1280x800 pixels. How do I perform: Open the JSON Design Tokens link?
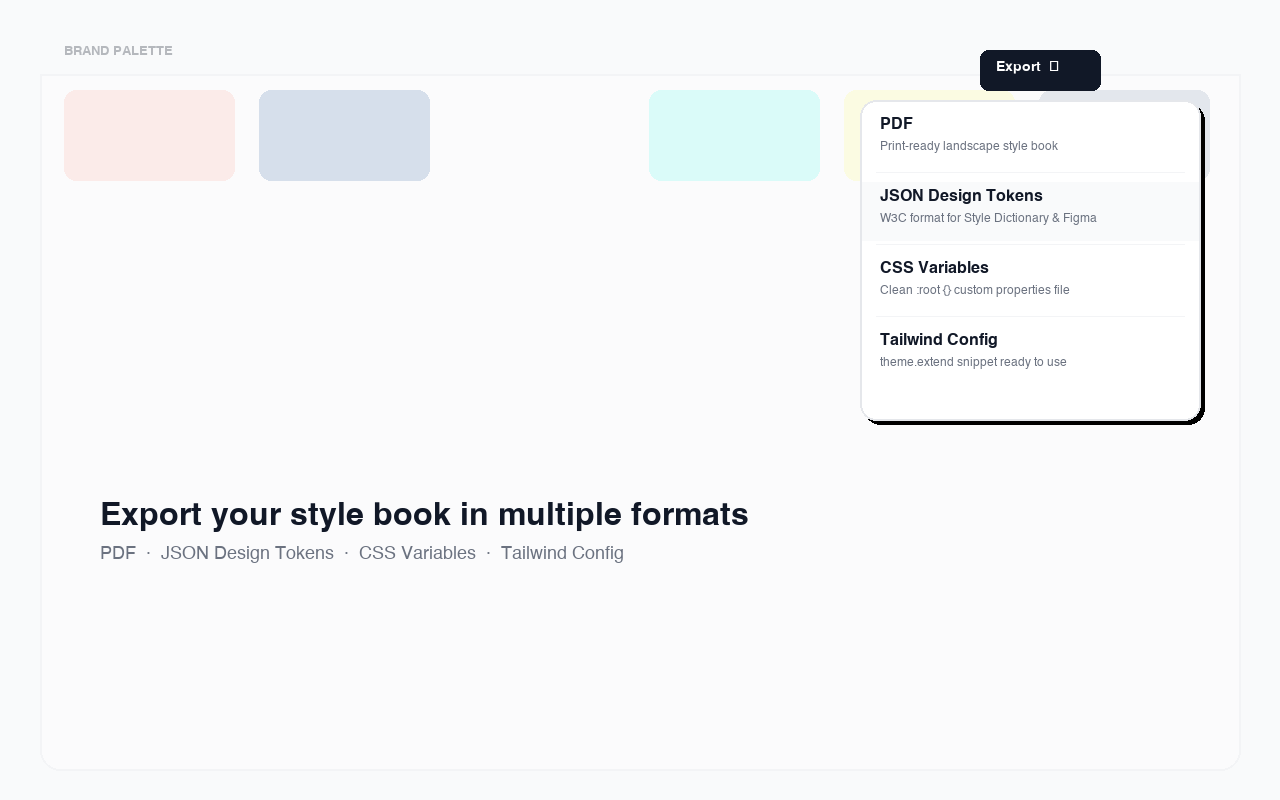pyautogui.click(x=247, y=552)
